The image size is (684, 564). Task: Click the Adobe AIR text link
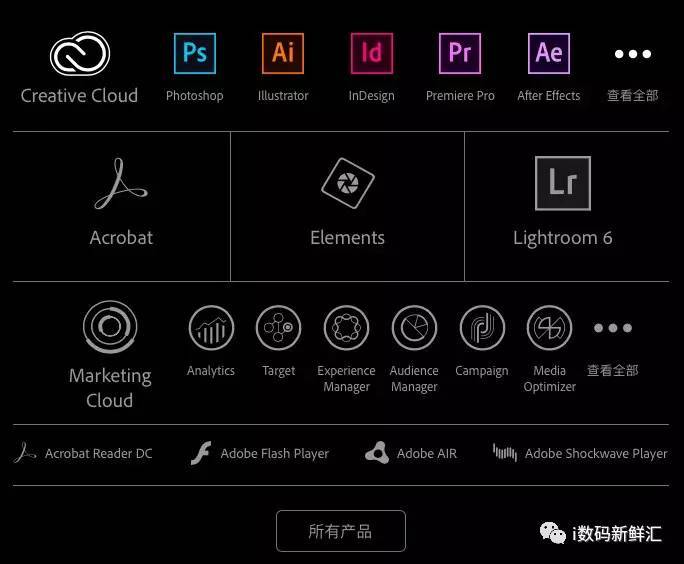(427, 454)
